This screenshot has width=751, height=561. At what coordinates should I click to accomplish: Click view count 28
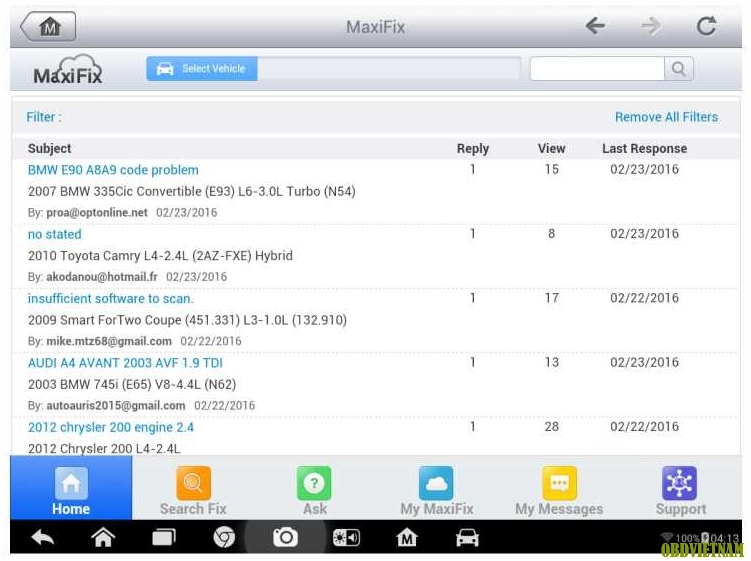point(551,426)
